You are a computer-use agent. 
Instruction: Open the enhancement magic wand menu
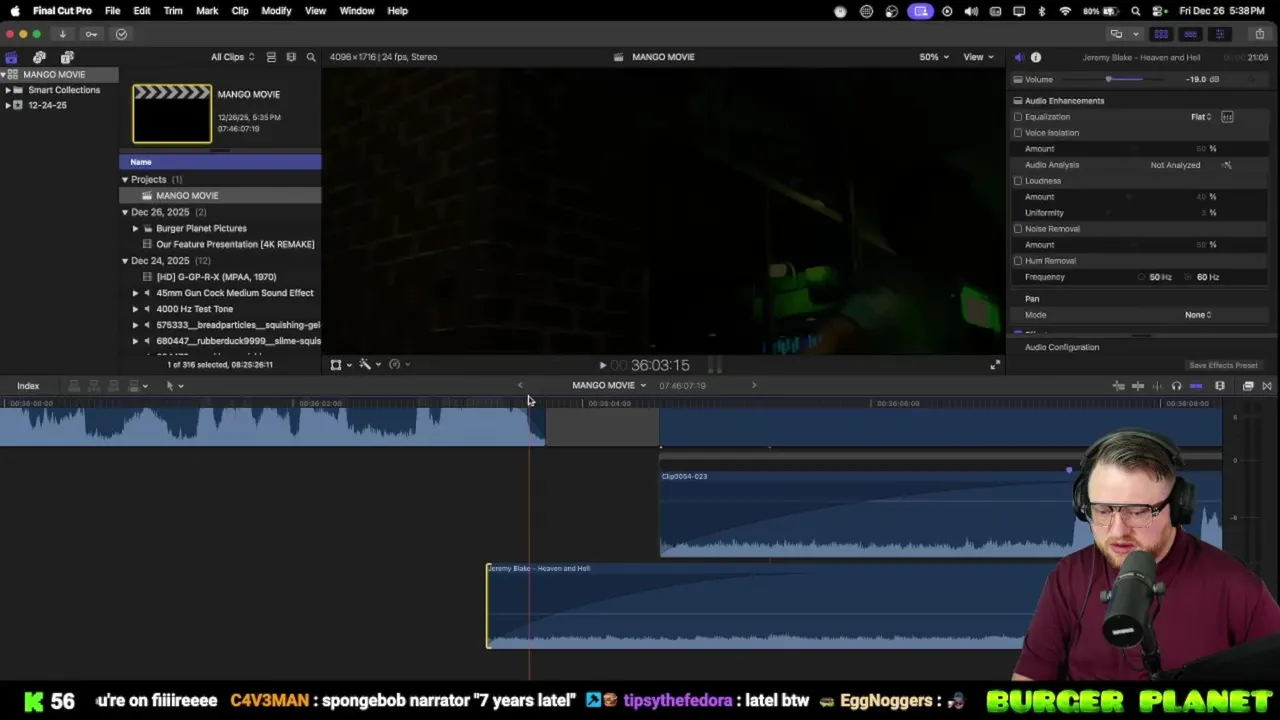pyautogui.click(x=368, y=365)
